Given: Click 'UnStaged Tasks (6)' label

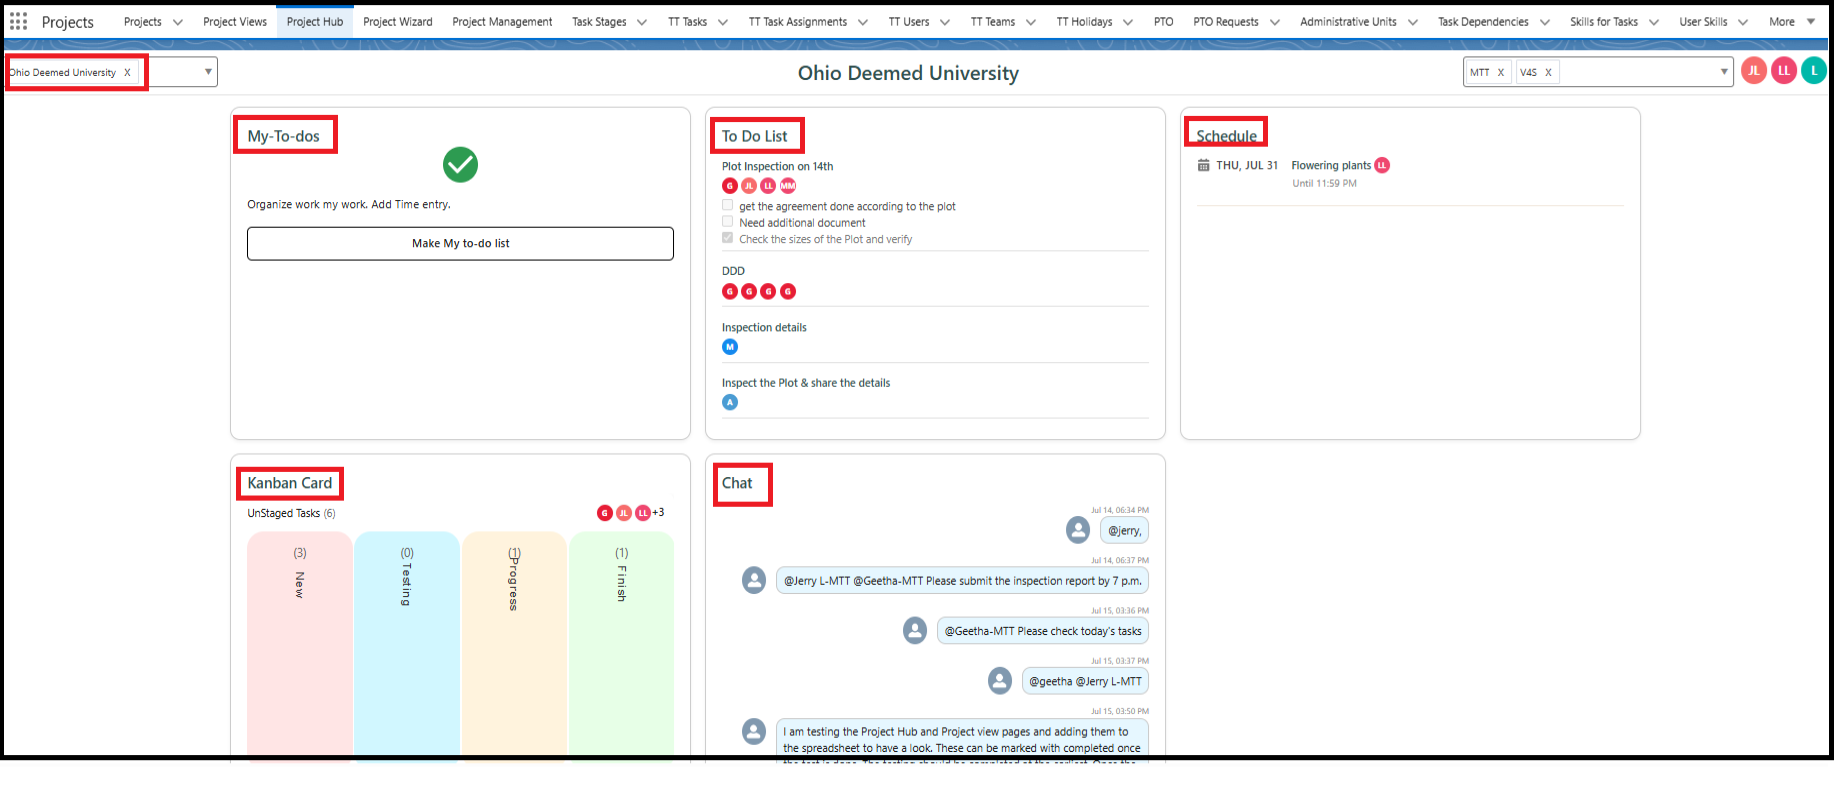Looking at the screenshot, I should click(x=291, y=513).
